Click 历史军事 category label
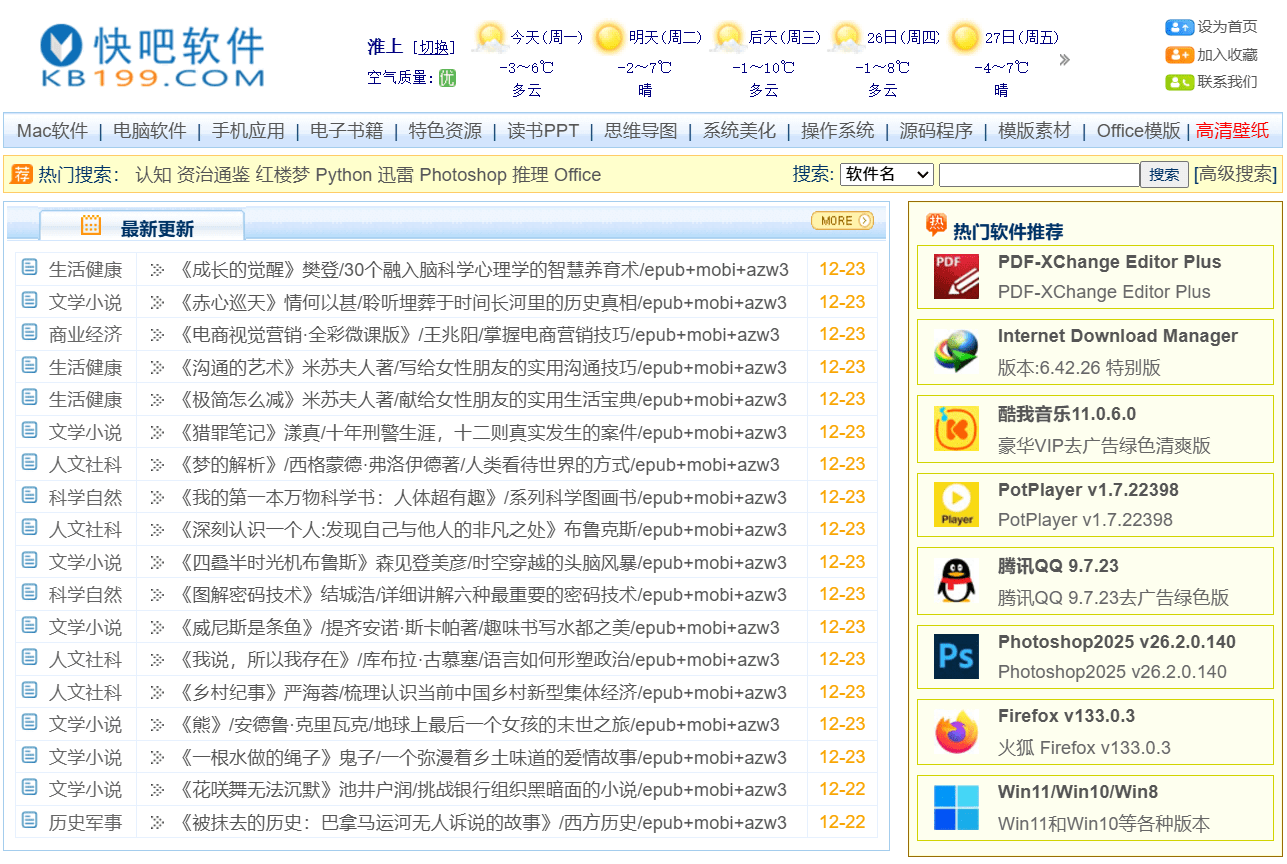The height and width of the screenshot is (864, 1287). (85, 822)
